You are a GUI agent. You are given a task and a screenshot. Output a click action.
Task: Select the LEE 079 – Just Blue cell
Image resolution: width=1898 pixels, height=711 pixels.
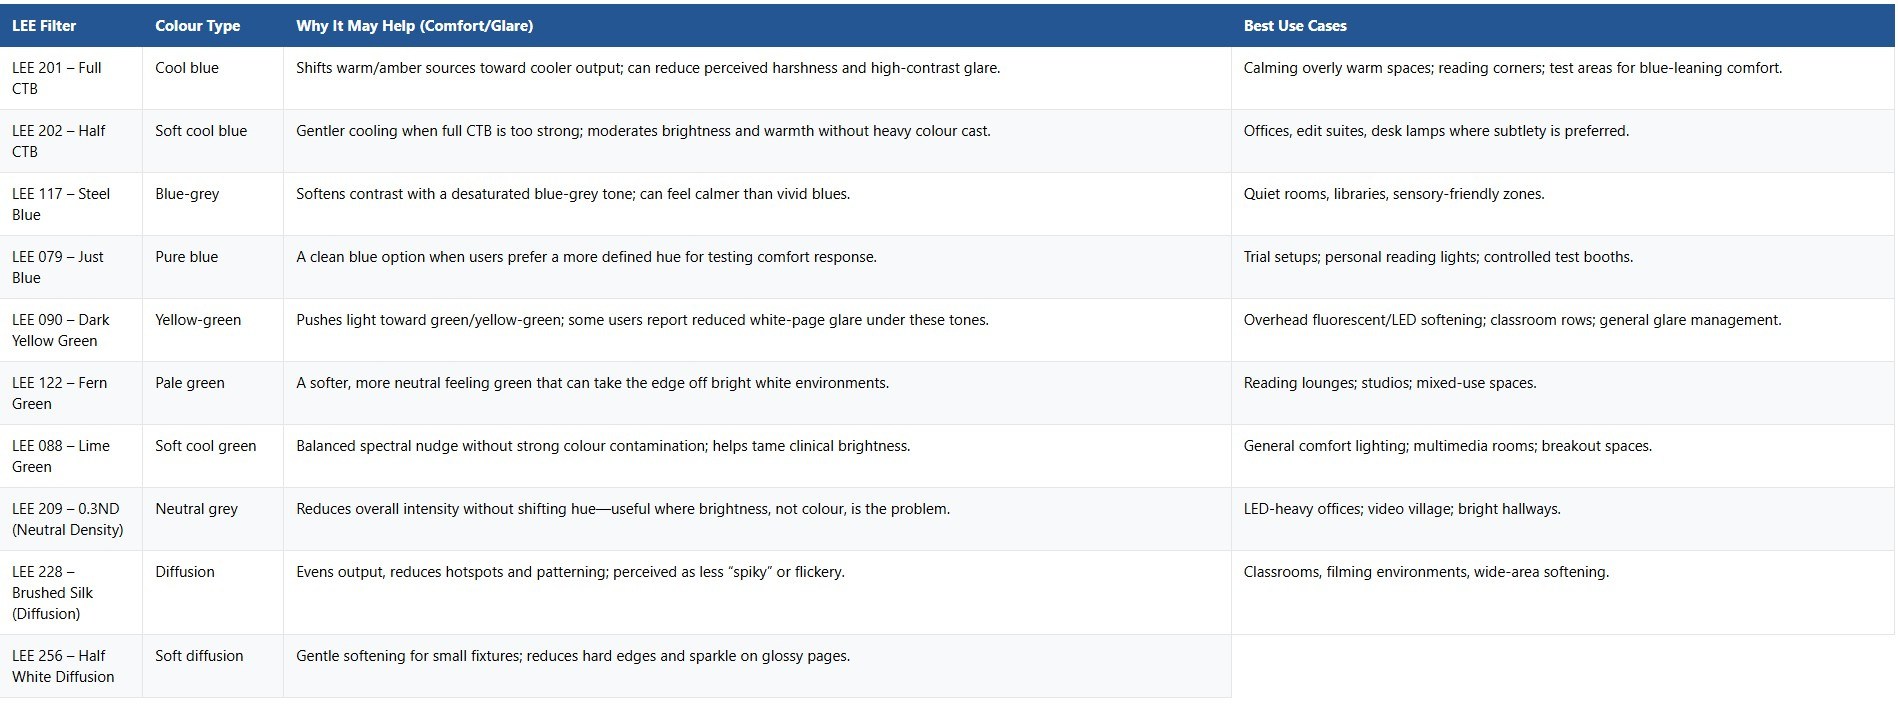click(x=58, y=267)
